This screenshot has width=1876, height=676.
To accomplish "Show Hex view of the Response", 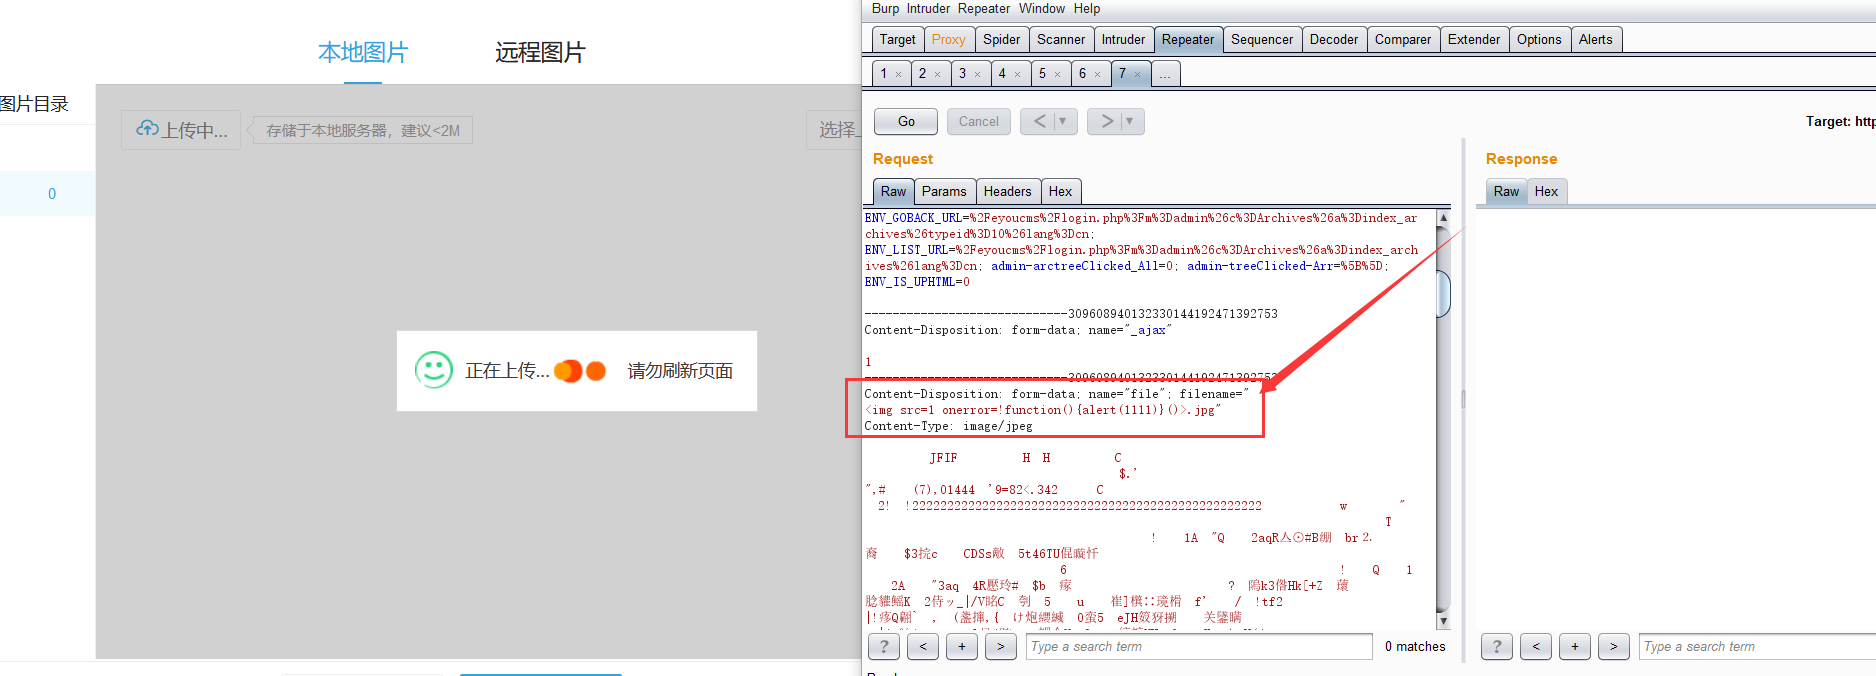I will click(1546, 192).
